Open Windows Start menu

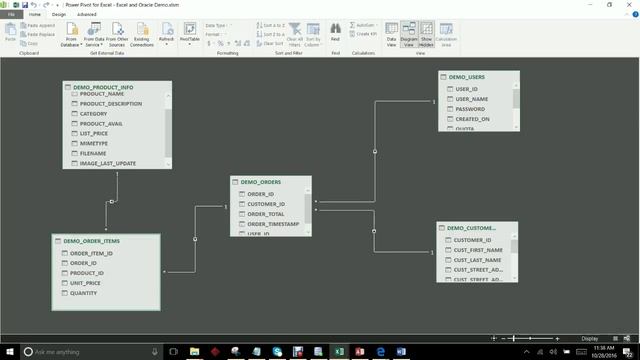[10, 351]
